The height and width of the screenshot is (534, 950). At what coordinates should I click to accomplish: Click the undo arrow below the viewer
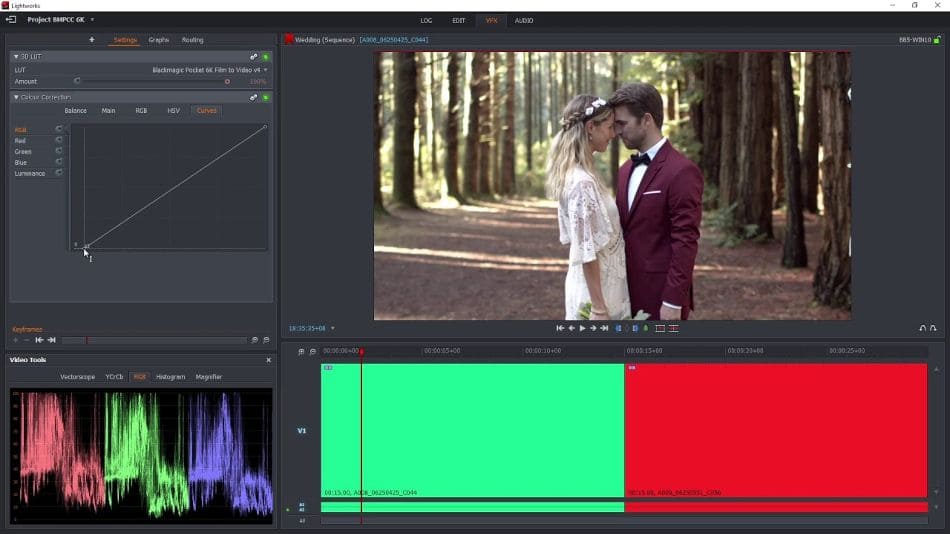pyautogui.click(x=923, y=328)
